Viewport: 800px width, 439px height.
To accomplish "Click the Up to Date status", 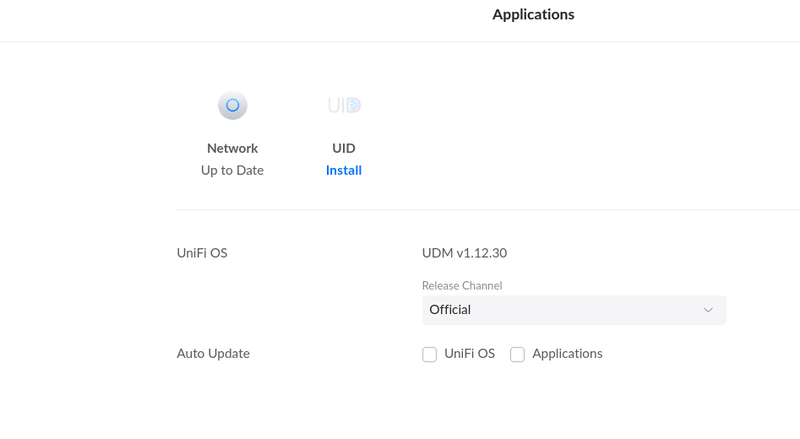I will 233,170.
